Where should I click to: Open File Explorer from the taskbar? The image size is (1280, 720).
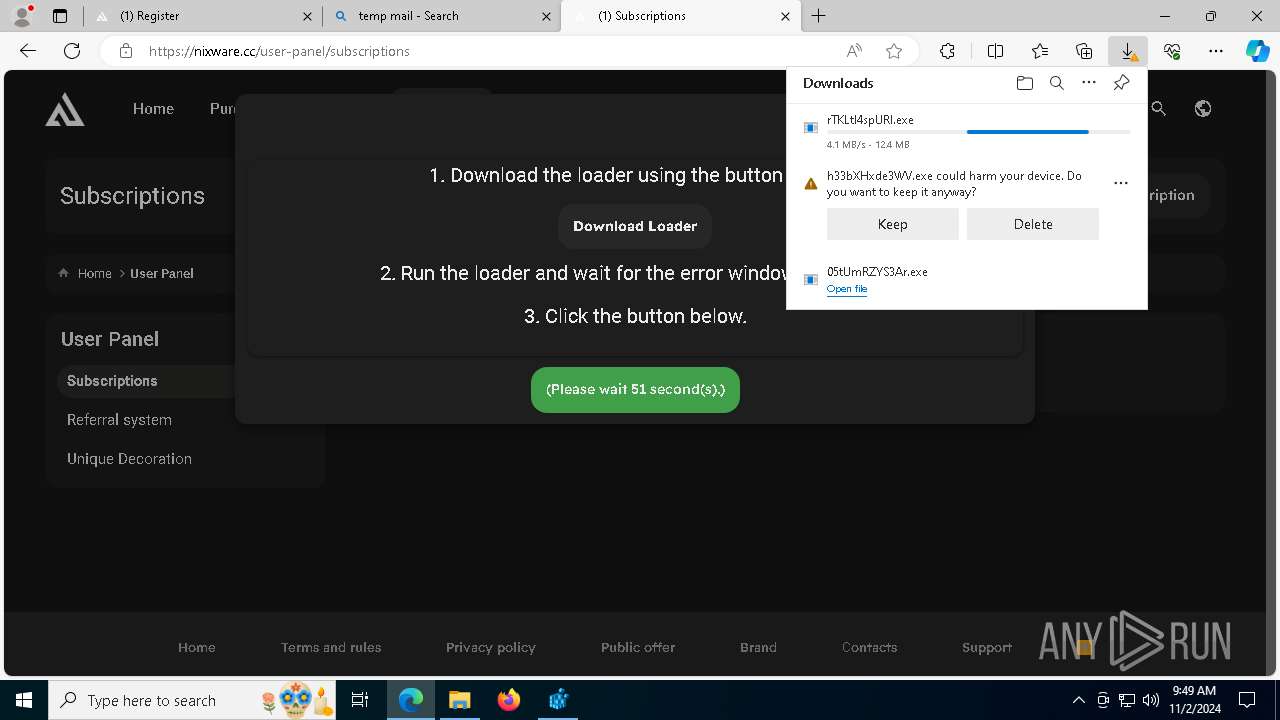459,700
